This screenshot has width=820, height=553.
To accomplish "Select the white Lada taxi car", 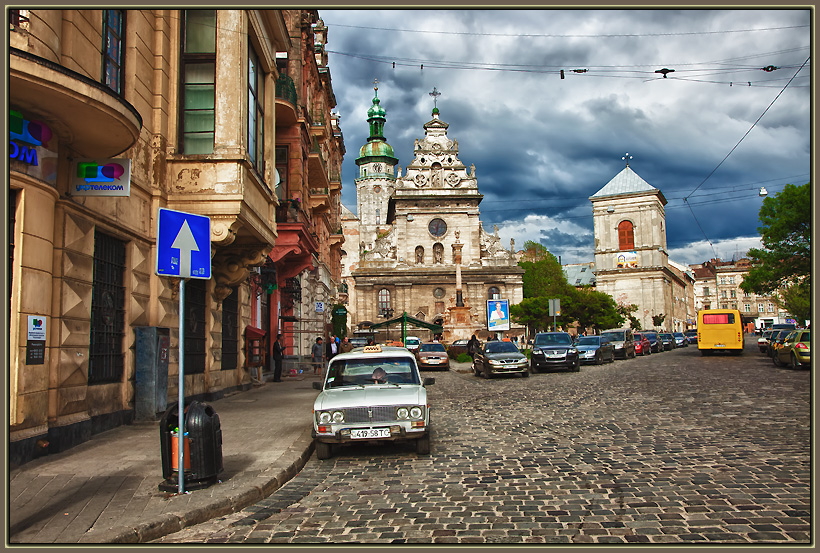I will point(372,398).
